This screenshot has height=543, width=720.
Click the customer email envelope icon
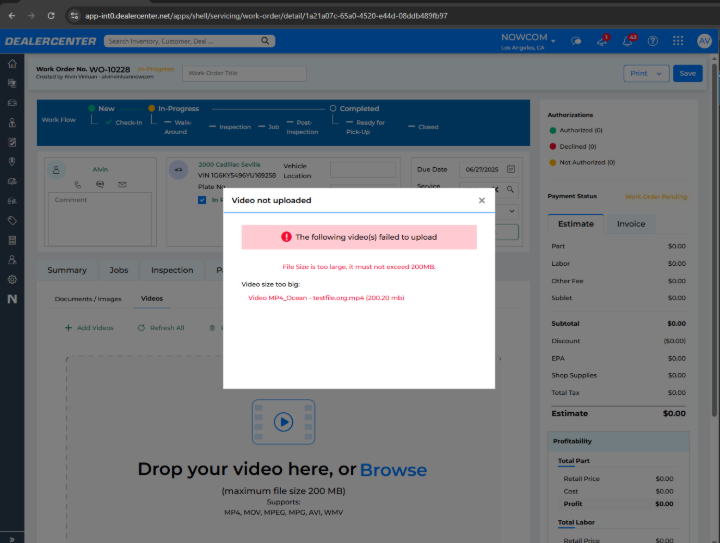tap(122, 185)
